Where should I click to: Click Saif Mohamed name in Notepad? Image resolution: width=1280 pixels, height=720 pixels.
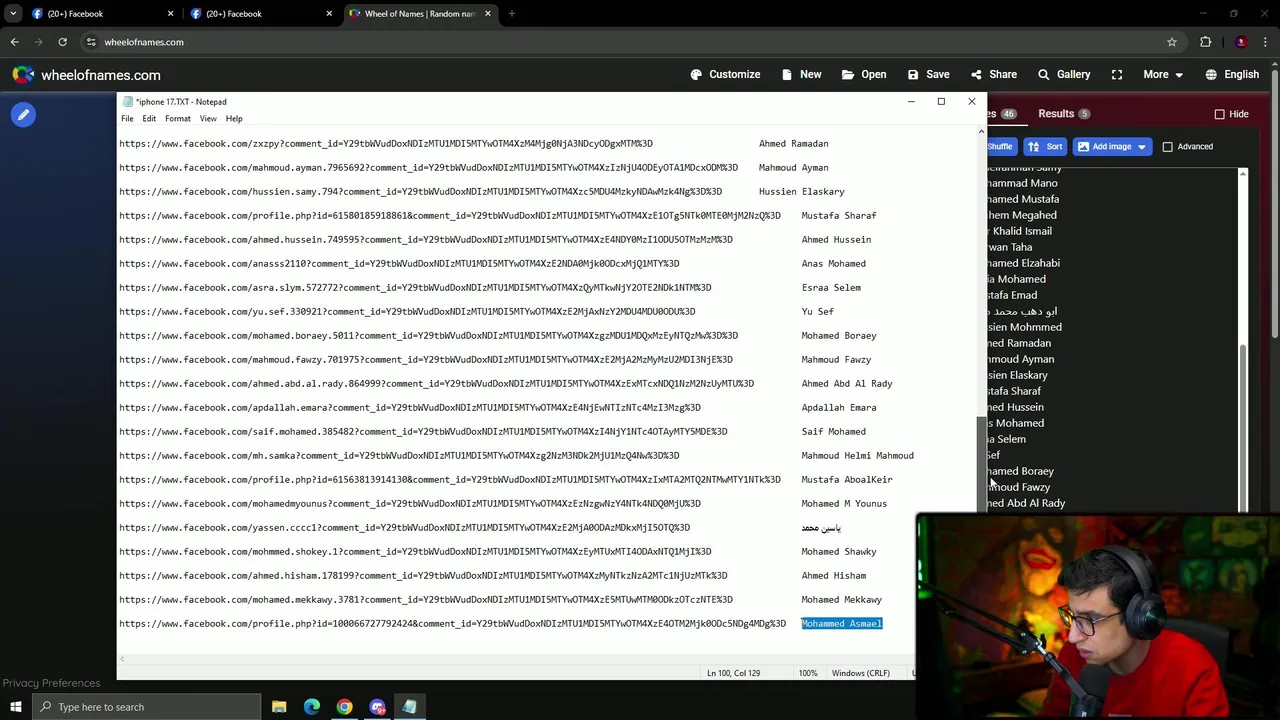pyautogui.click(x=833, y=432)
